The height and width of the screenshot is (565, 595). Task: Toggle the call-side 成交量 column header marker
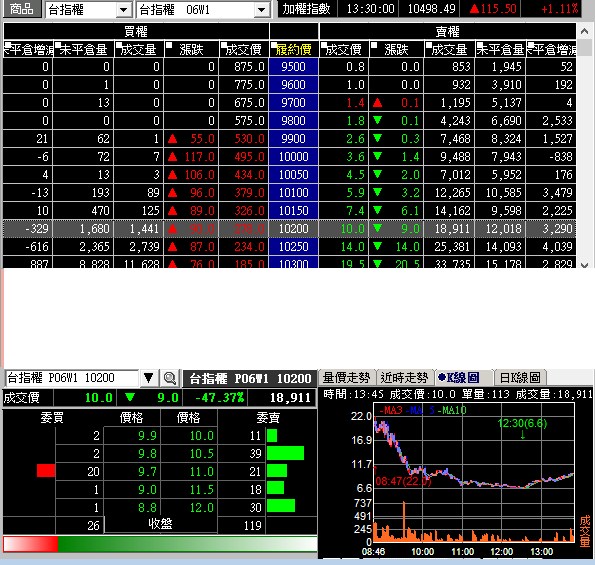119,45
